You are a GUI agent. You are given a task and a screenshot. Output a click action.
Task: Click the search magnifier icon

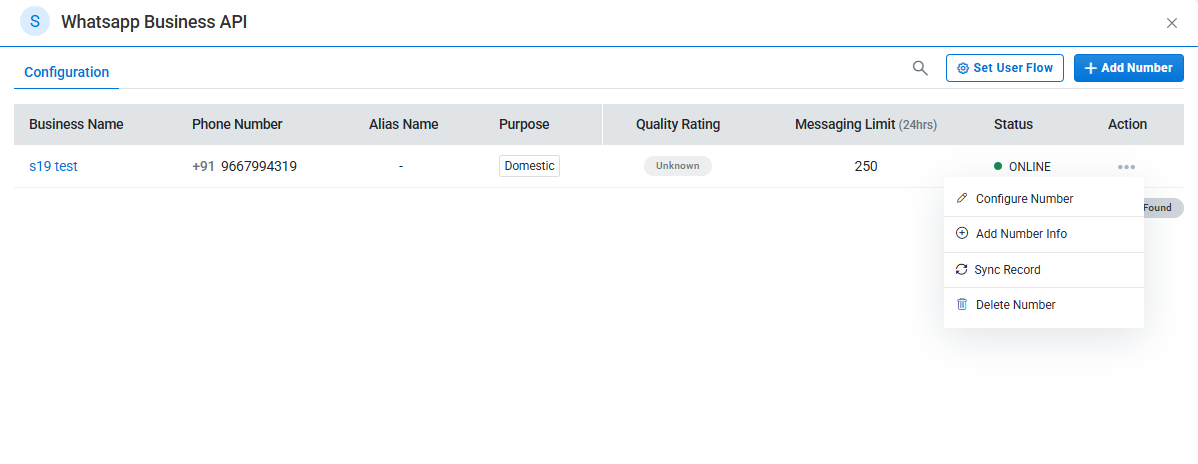click(x=920, y=68)
